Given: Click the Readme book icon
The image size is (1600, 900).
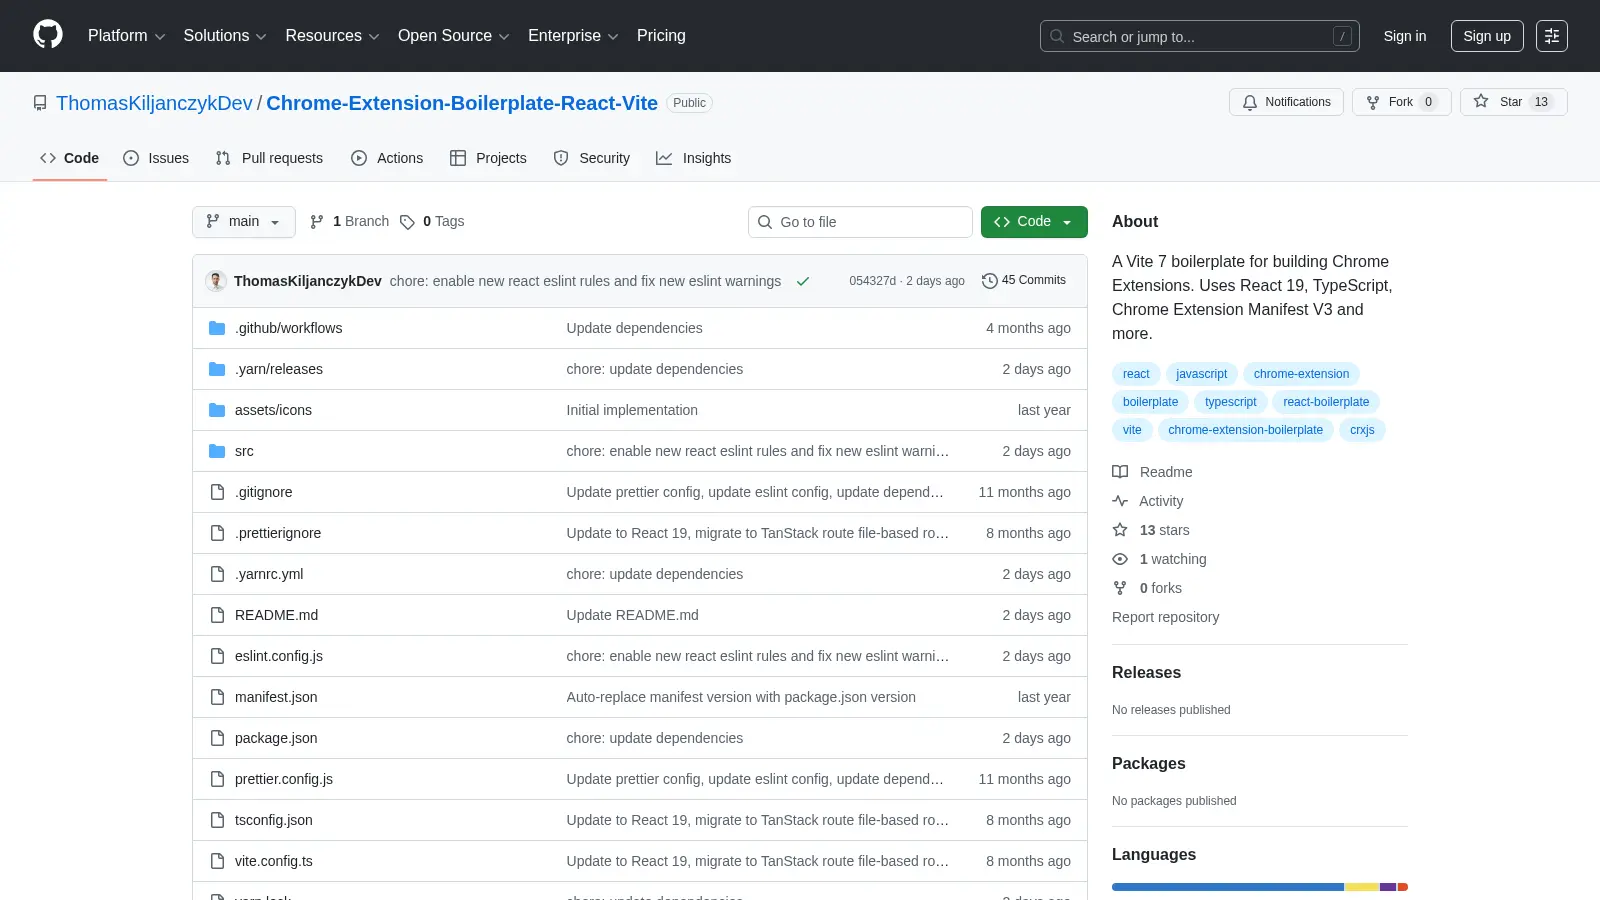Looking at the screenshot, I should click(1120, 472).
